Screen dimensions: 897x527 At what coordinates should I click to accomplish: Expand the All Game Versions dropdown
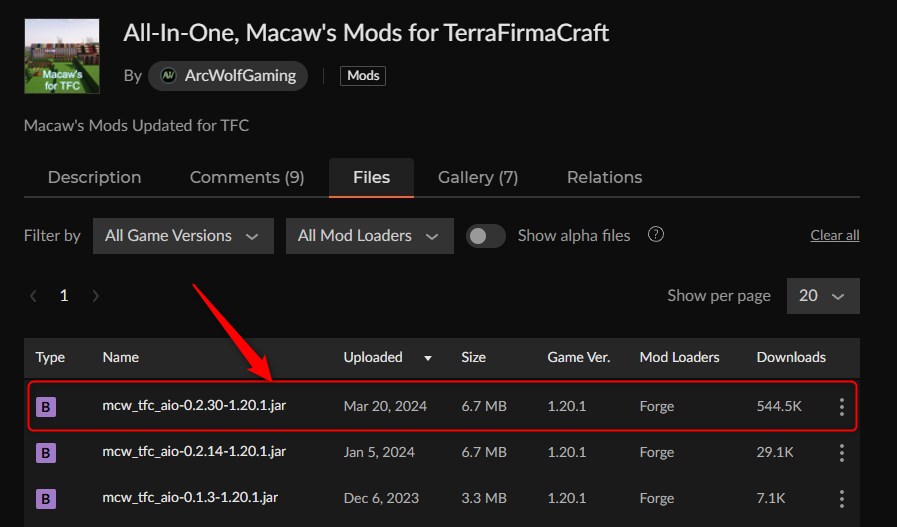click(183, 236)
